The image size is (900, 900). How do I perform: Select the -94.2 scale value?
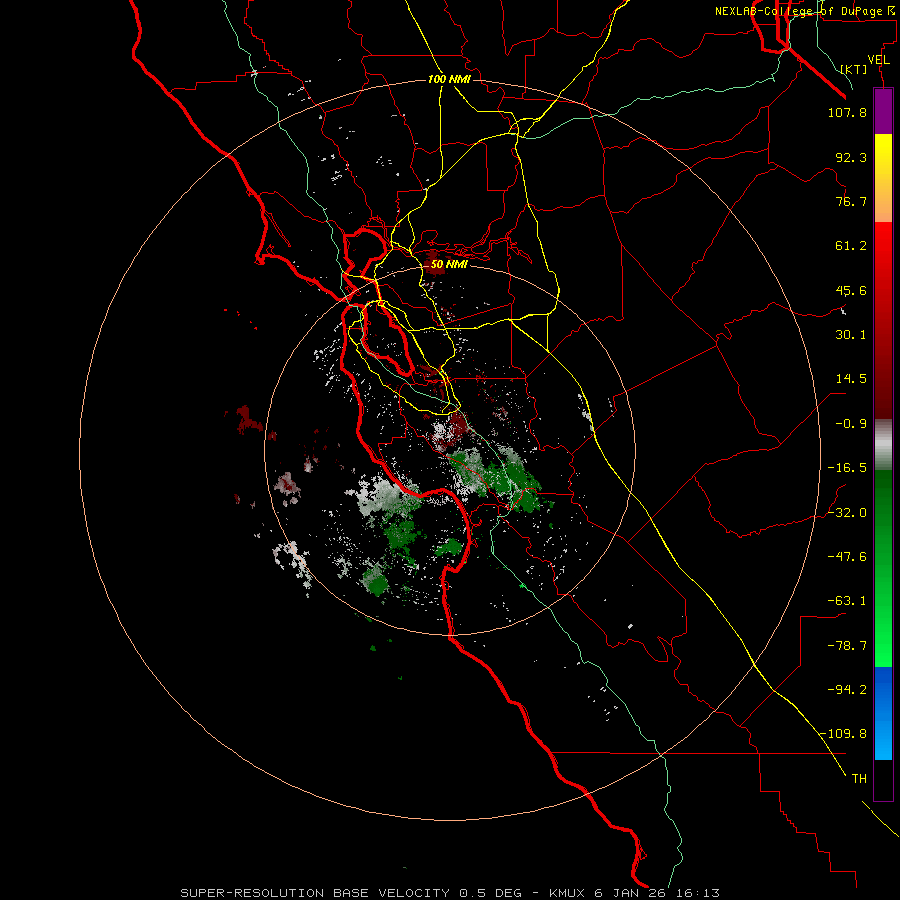[x=847, y=690]
